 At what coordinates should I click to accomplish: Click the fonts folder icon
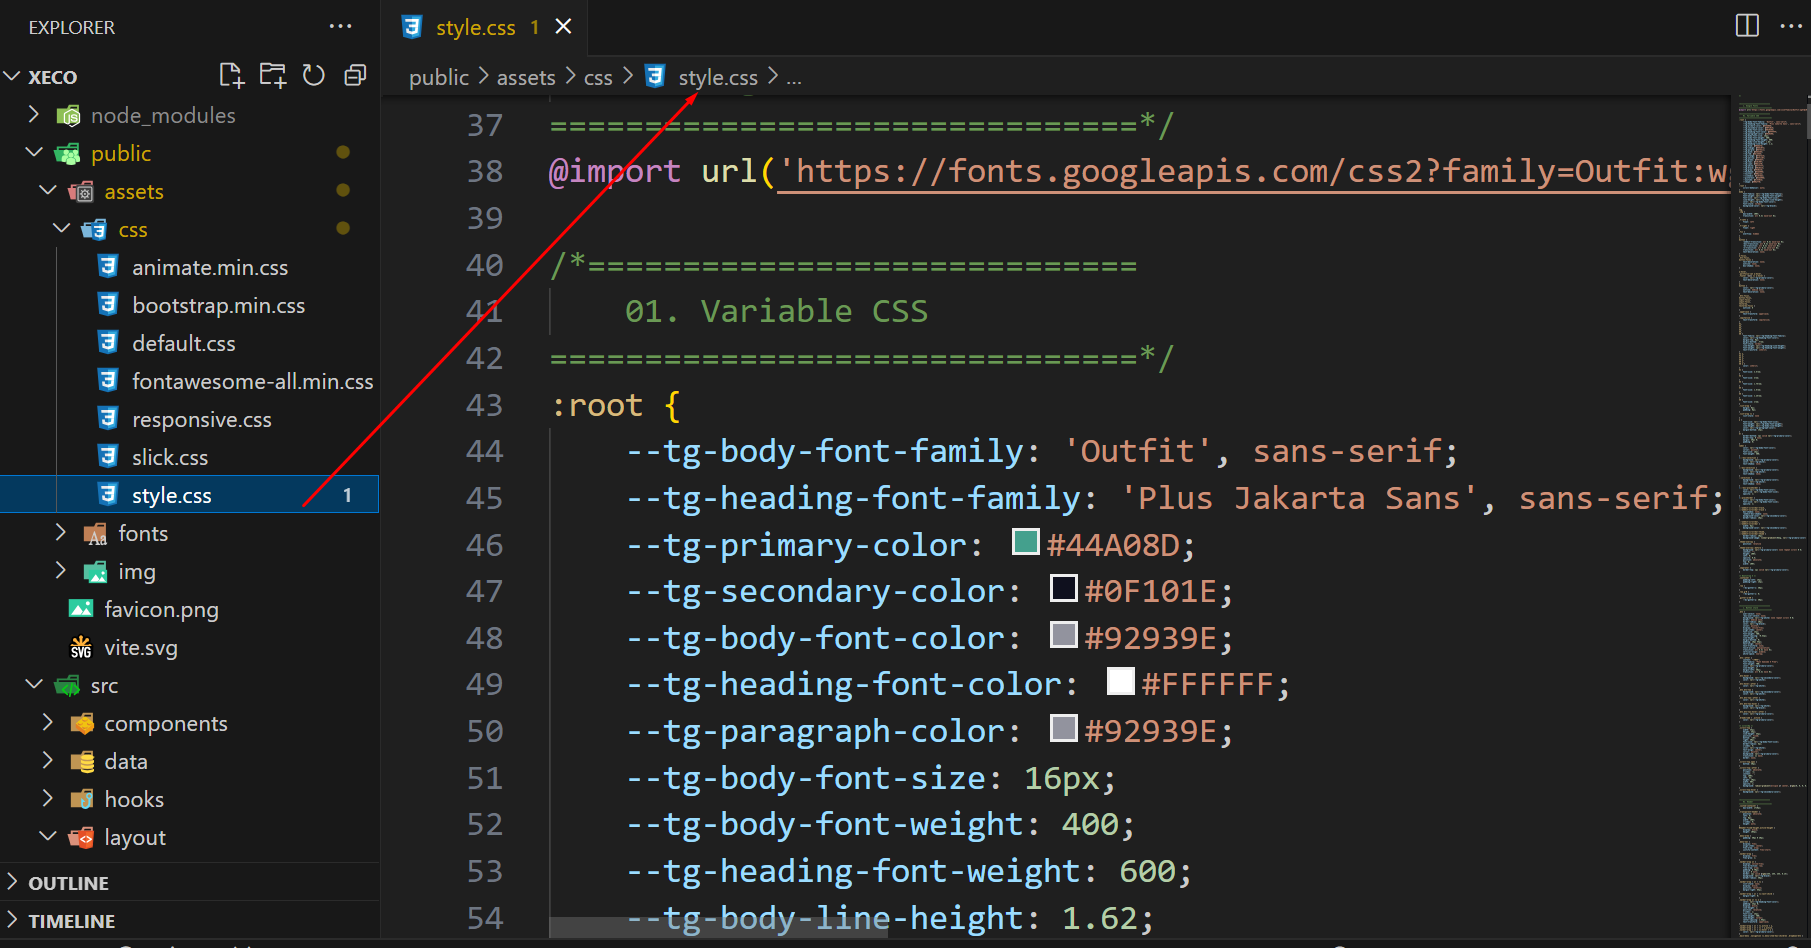(x=95, y=533)
